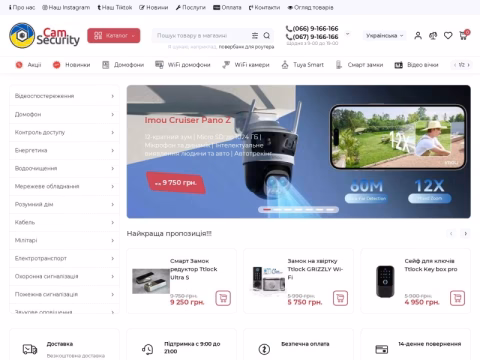Go to previous category bar page arrow
The width and height of the screenshot is (480, 360).
click(x=455, y=65)
